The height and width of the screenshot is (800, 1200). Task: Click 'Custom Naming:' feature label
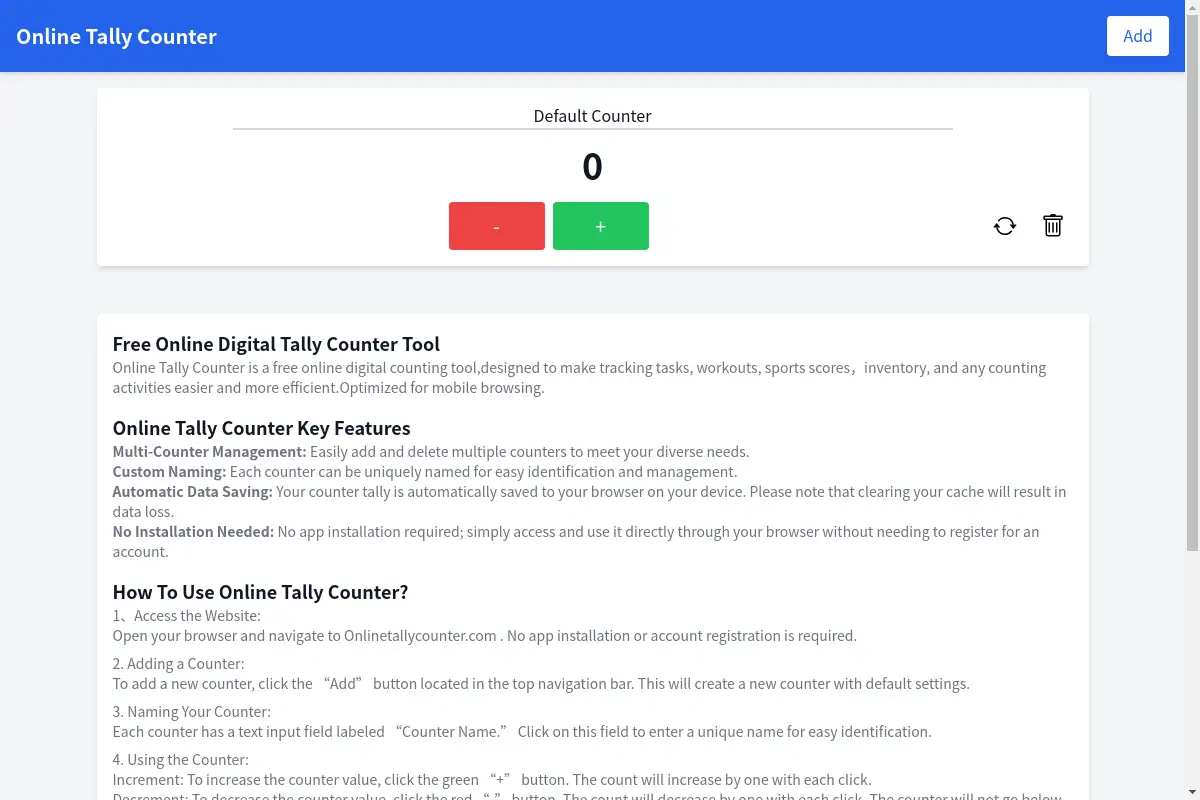pos(169,471)
